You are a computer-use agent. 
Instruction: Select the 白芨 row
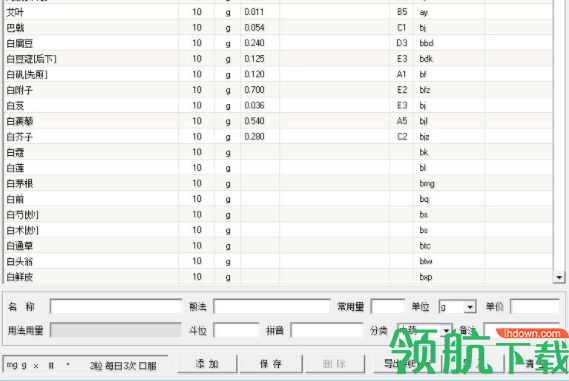(278, 106)
